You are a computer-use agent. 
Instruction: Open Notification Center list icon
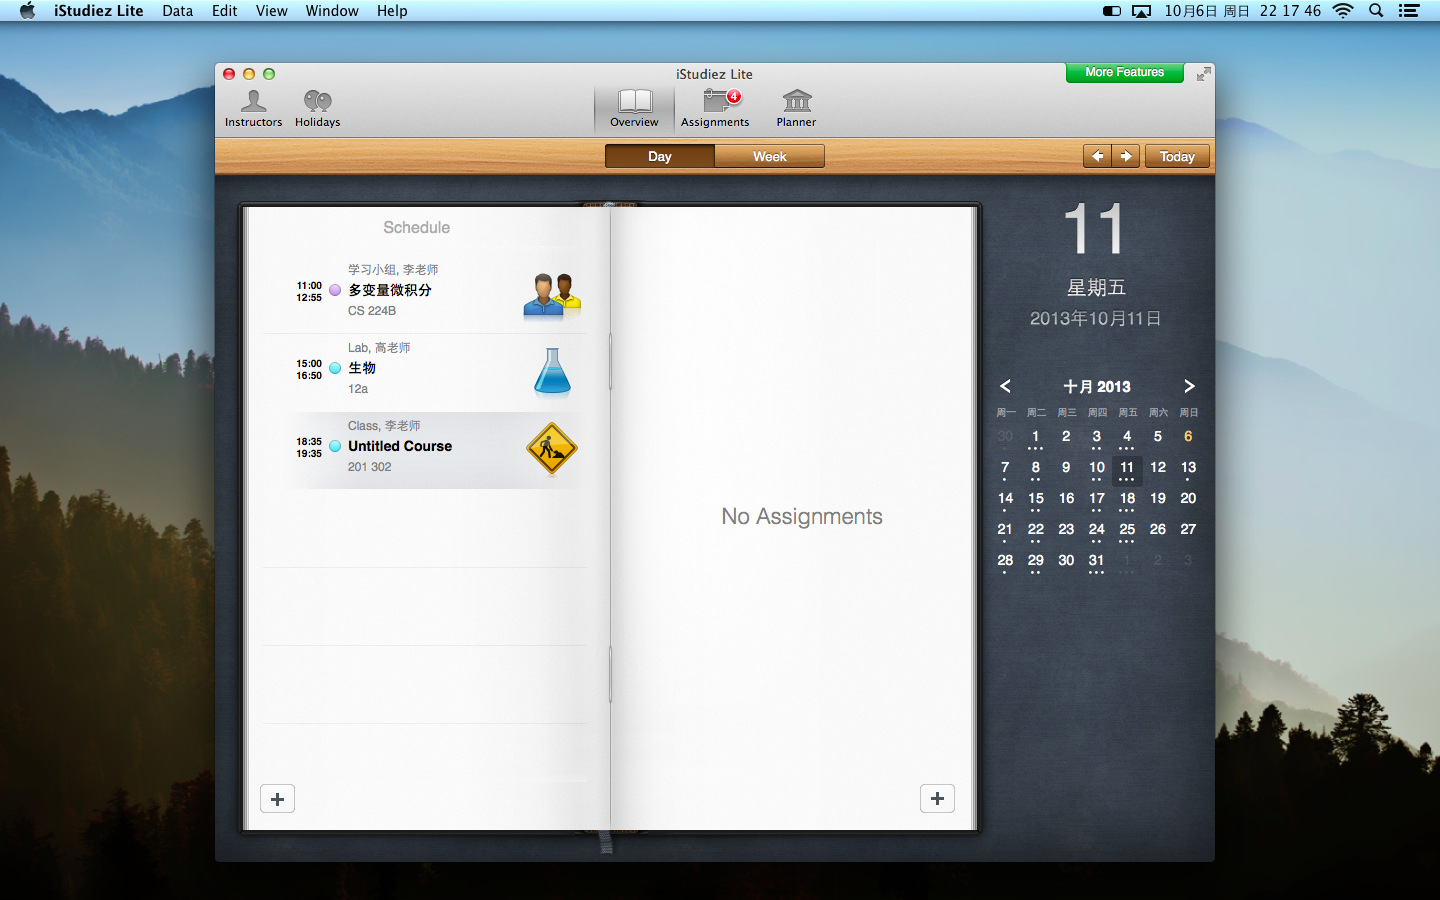pyautogui.click(x=1409, y=11)
